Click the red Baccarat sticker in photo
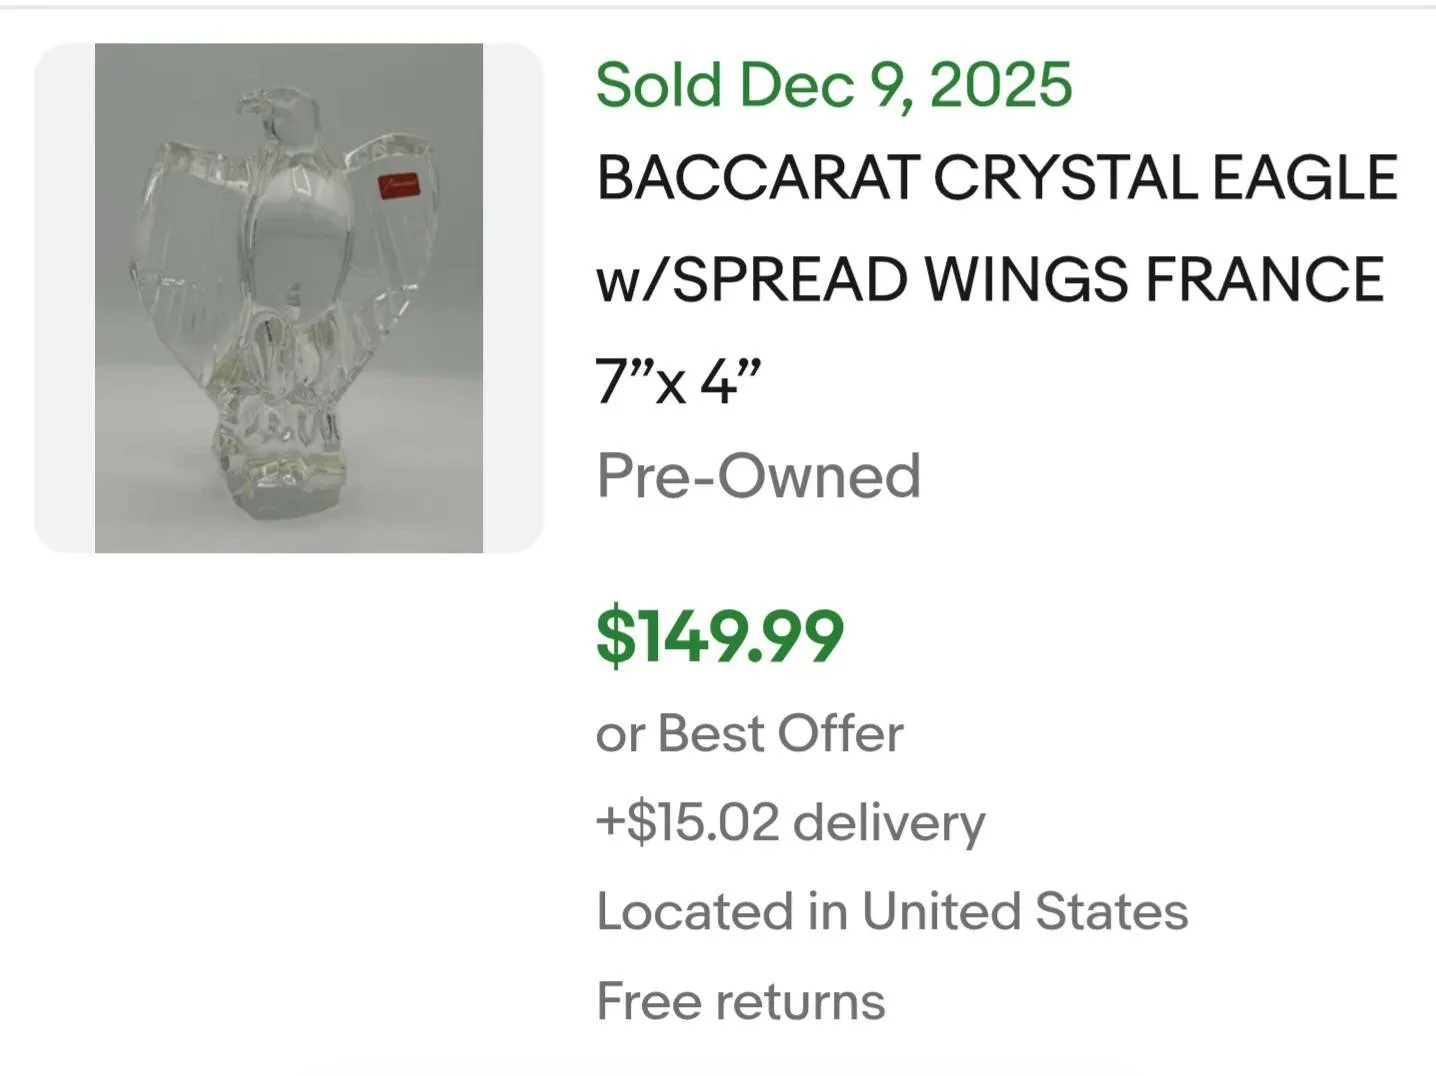1436x1076 pixels. tap(398, 184)
